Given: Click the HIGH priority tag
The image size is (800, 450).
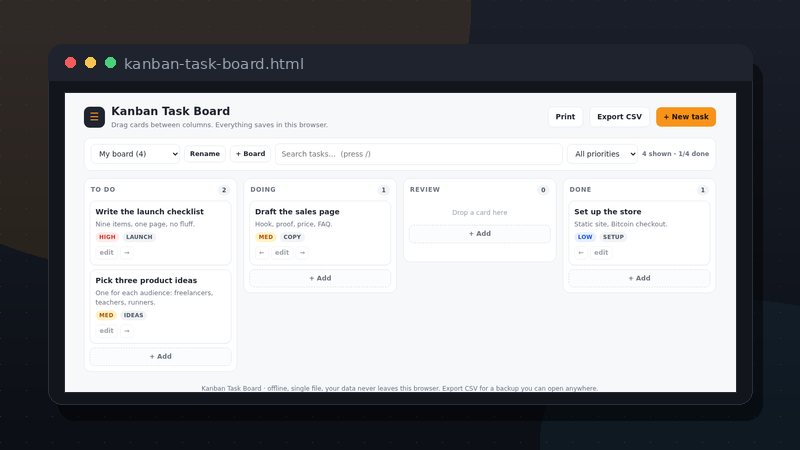Looking at the screenshot, I should click(107, 237).
